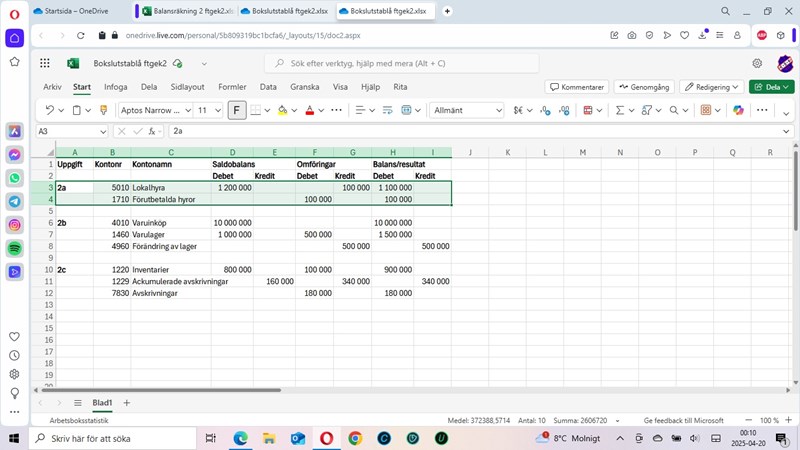This screenshot has width=800, height=450.
Task: Click the Spotify icon in Opera sidebar
Action: coord(15,248)
